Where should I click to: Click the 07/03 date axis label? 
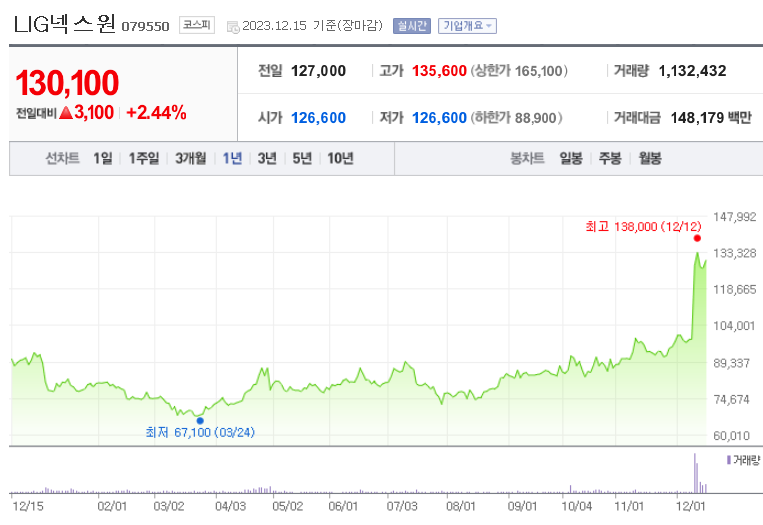pos(402,507)
